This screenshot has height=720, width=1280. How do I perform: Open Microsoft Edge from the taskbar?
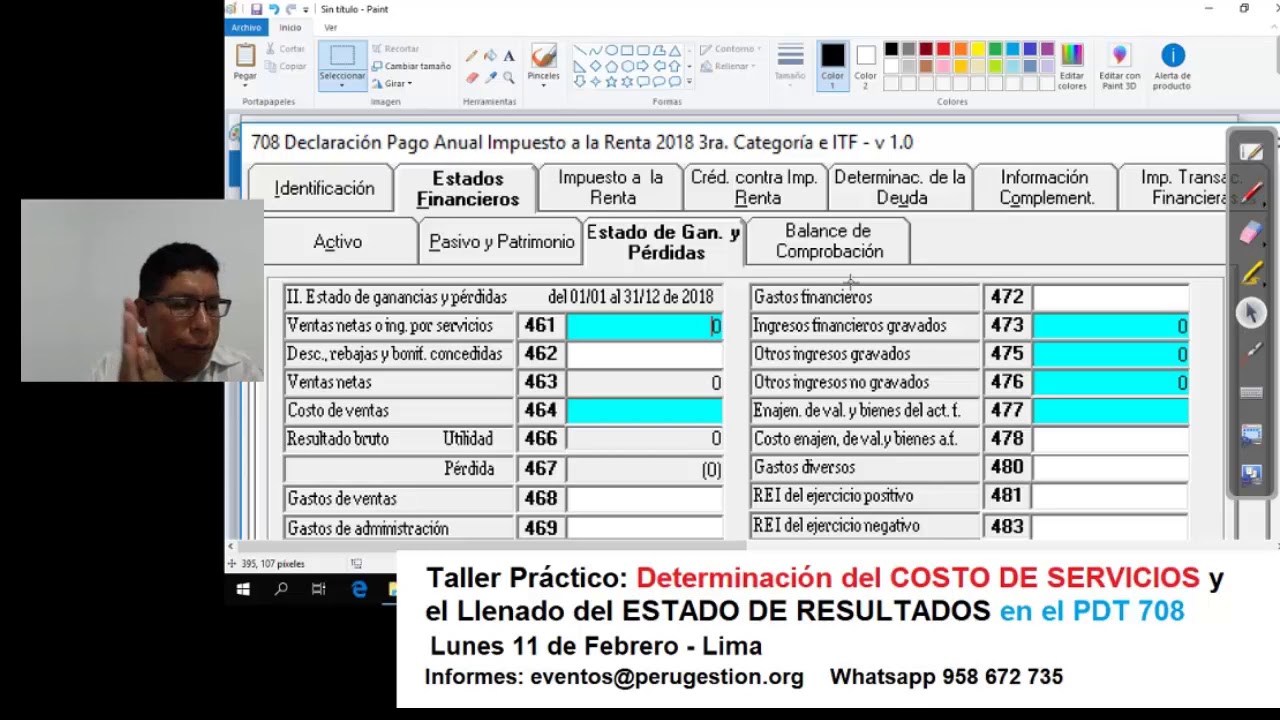pos(359,590)
